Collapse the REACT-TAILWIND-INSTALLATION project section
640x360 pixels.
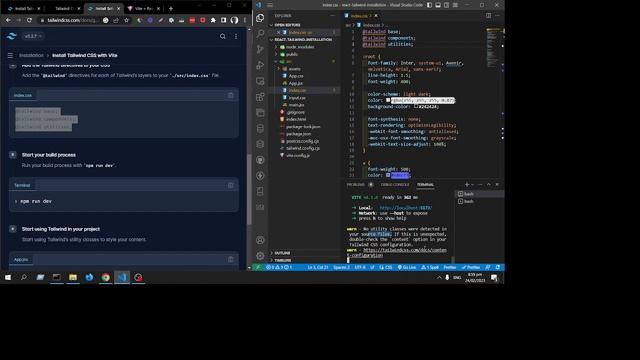click(x=302, y=40)
